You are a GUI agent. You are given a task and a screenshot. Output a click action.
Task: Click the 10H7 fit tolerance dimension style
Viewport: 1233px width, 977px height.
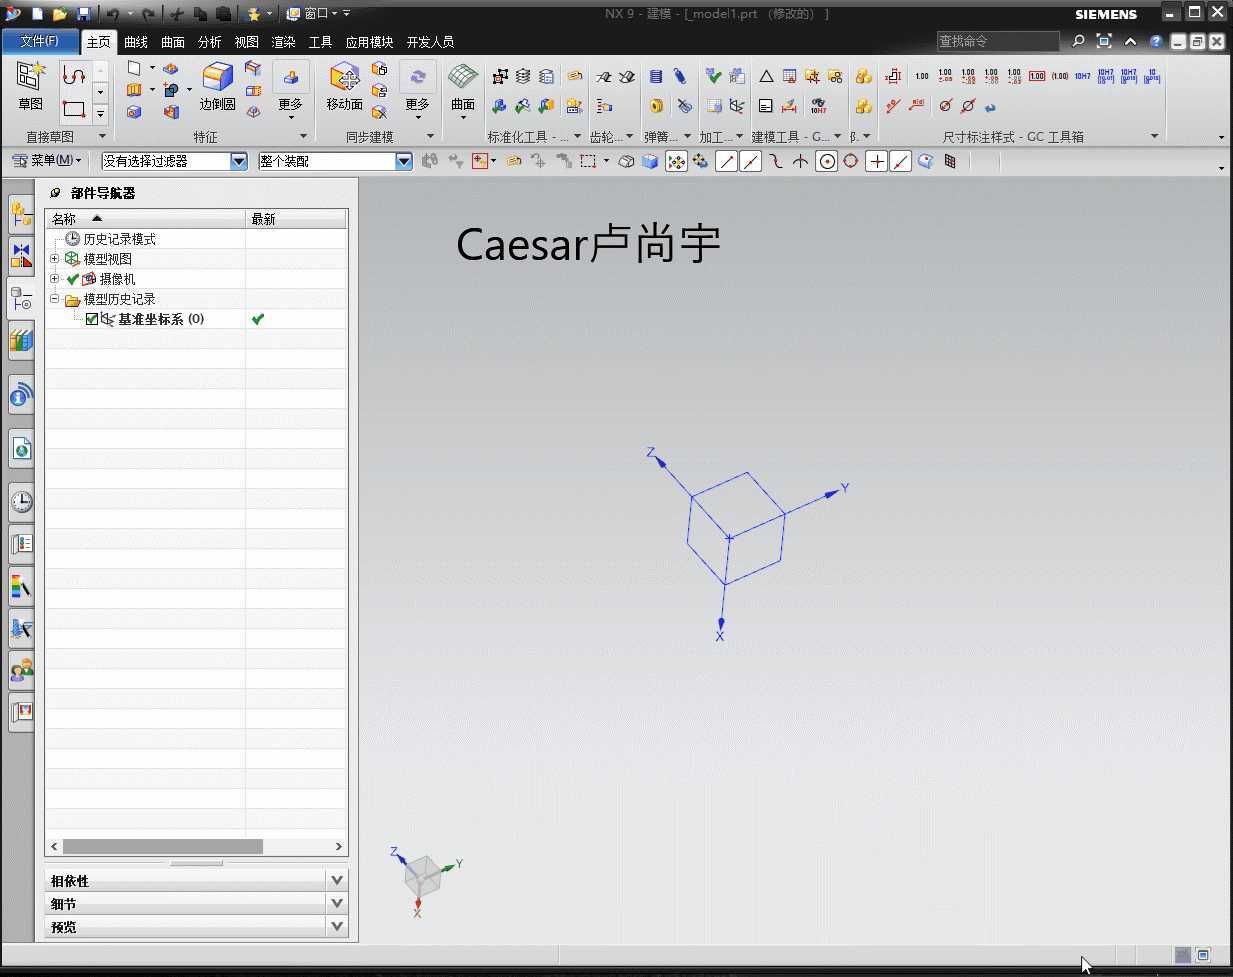pos(1082,76)
